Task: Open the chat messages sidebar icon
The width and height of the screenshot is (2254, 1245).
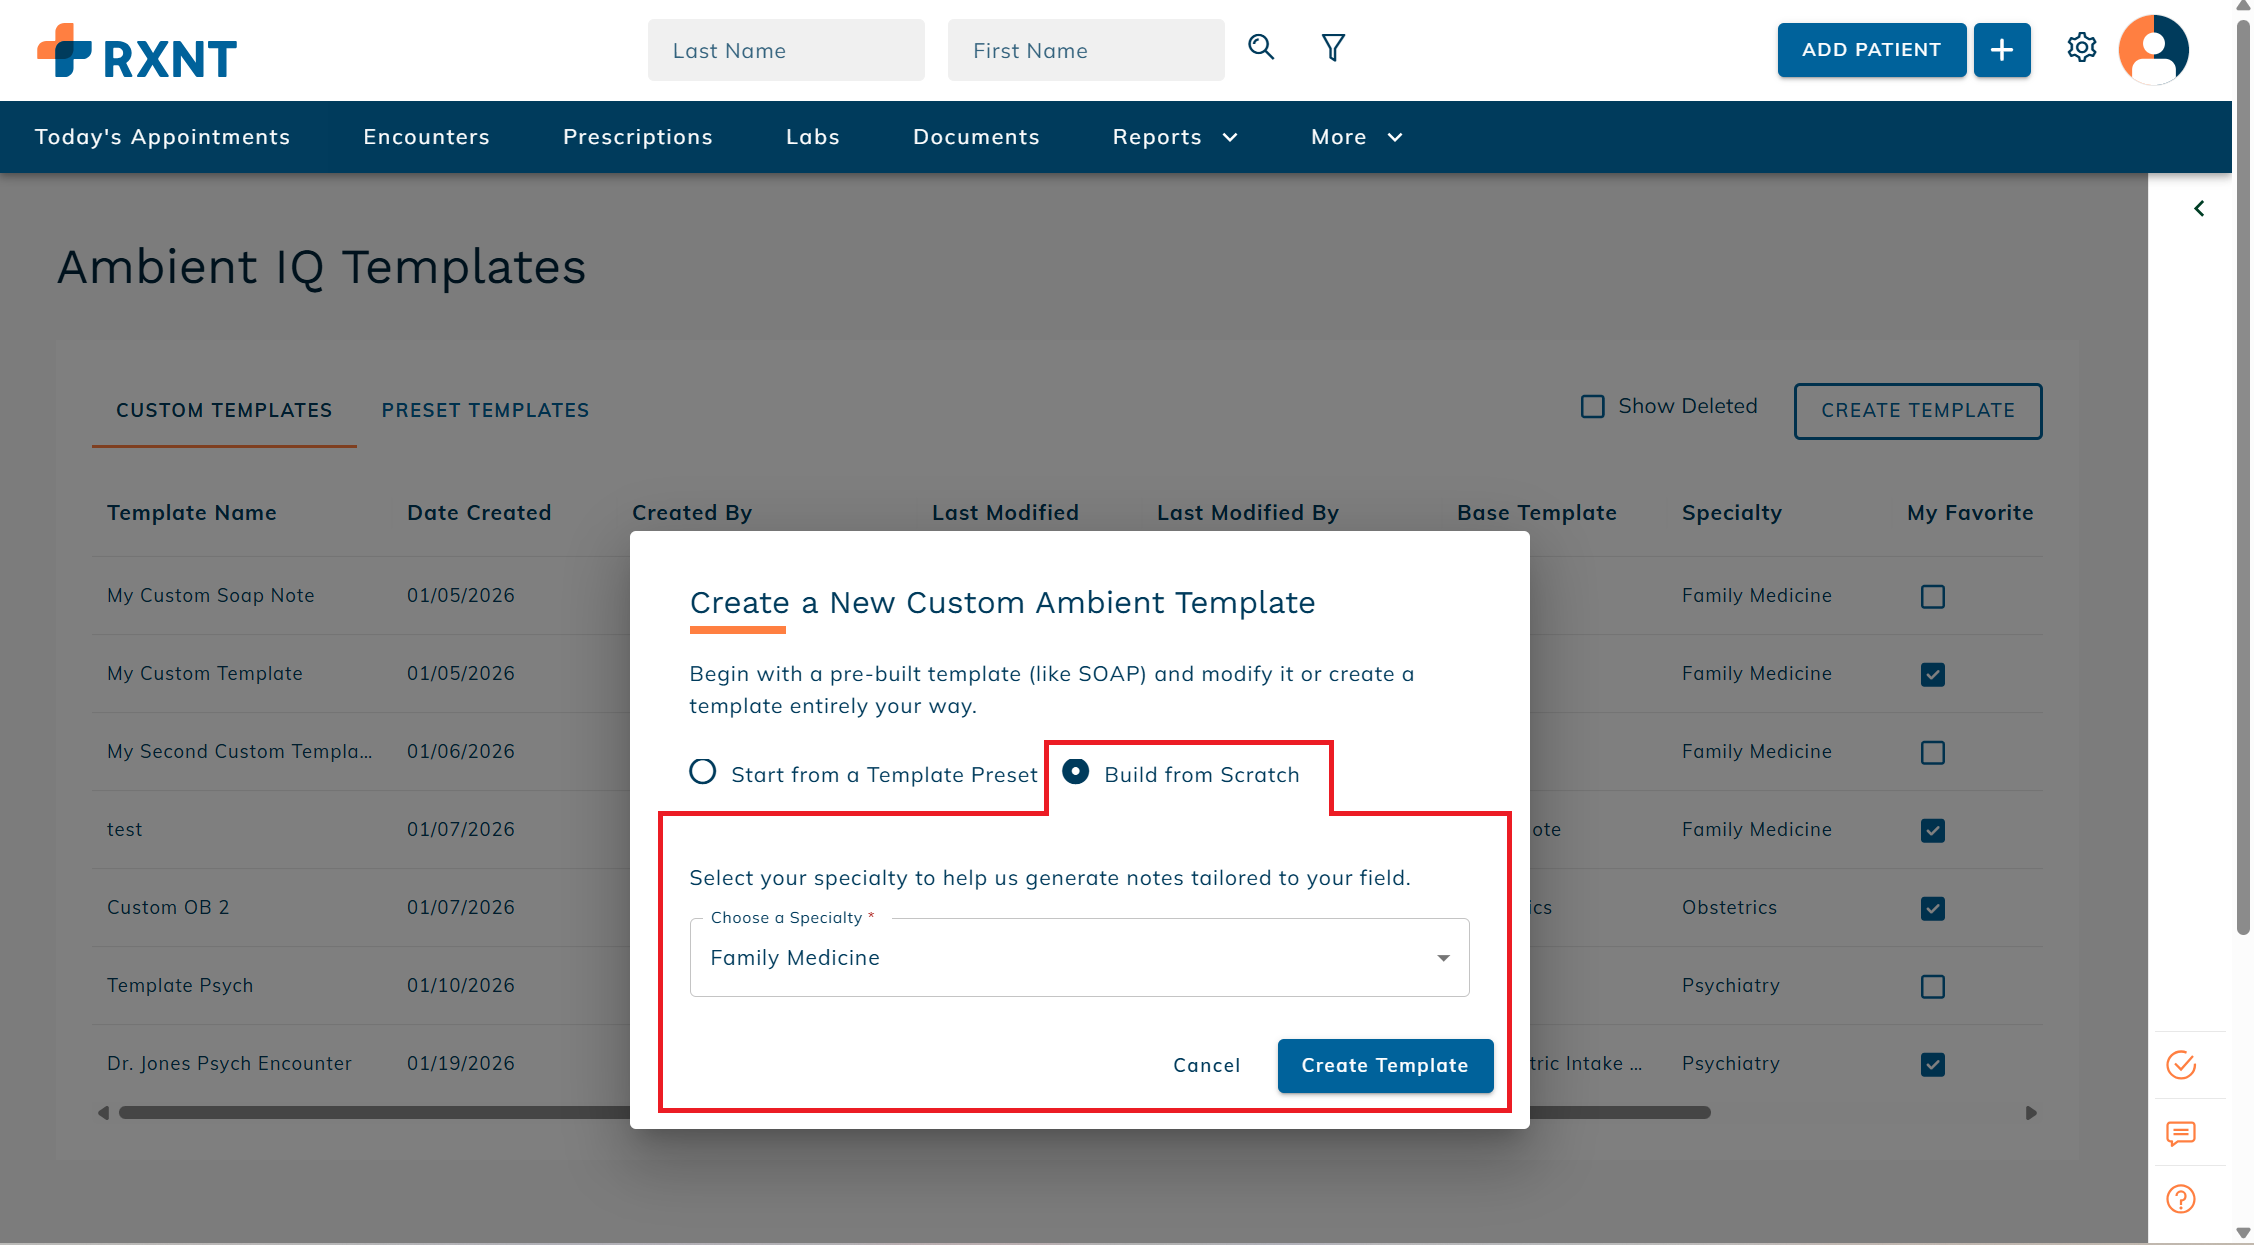Action: coord(2180,1133)
